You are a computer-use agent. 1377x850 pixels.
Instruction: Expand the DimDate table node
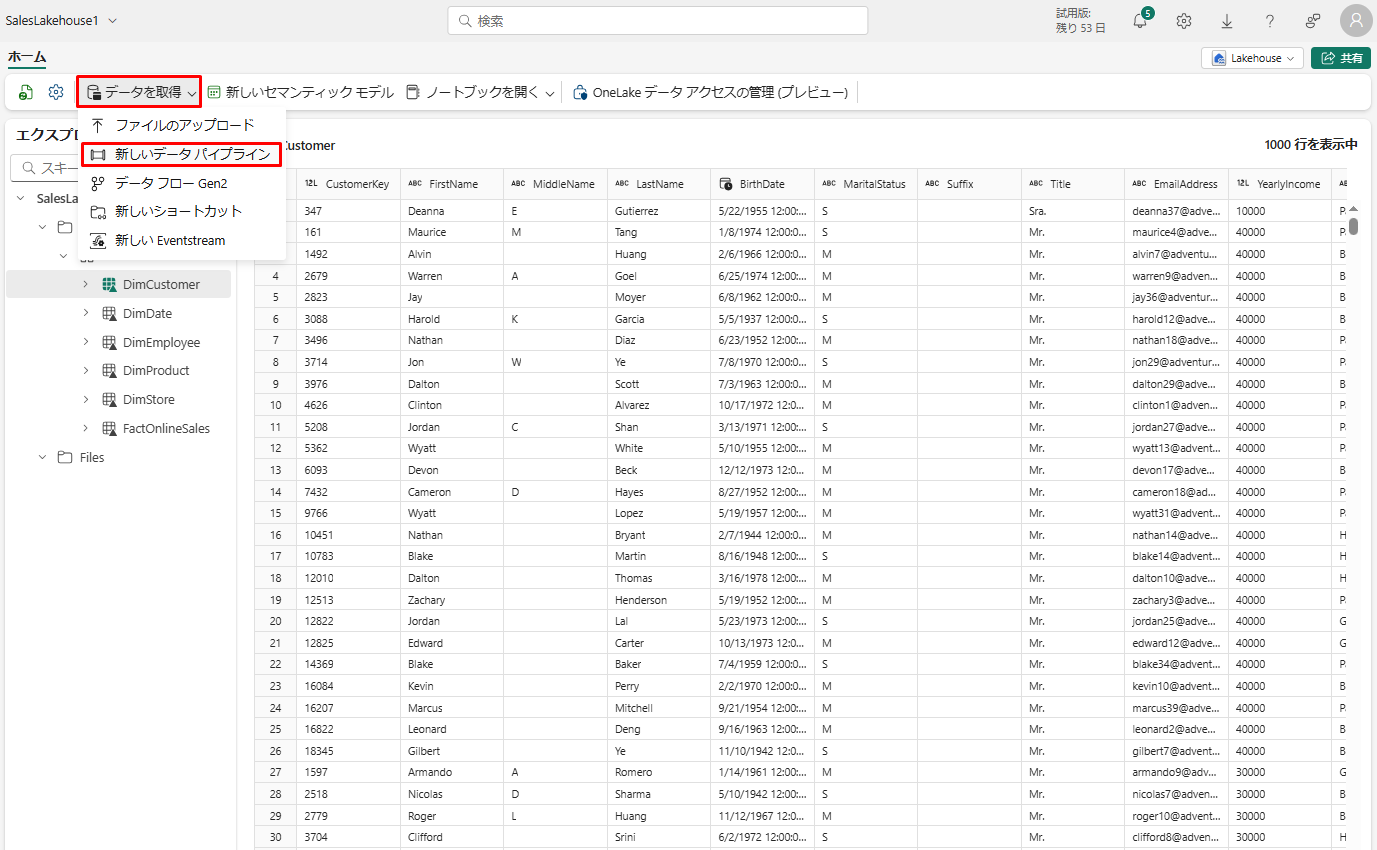[x=86, y=314]
